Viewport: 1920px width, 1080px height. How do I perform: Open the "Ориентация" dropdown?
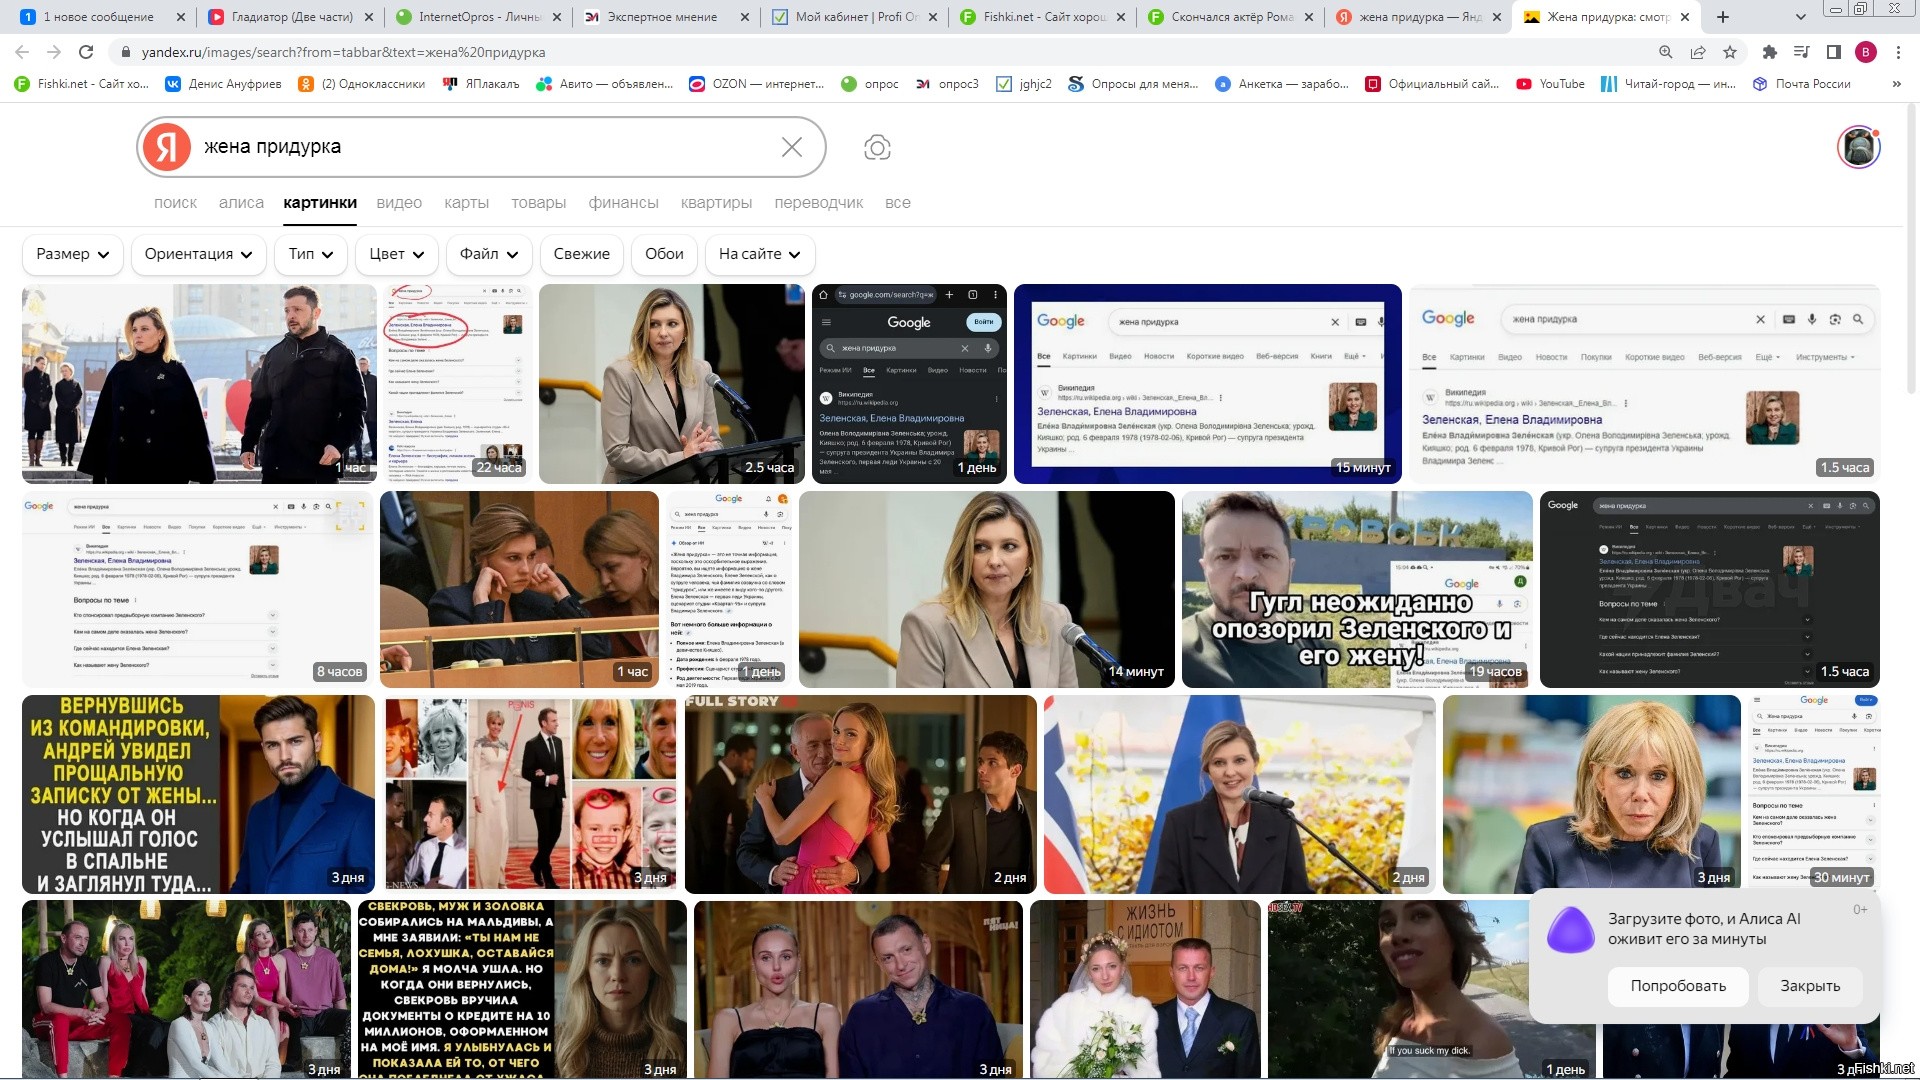coord(198,254)
